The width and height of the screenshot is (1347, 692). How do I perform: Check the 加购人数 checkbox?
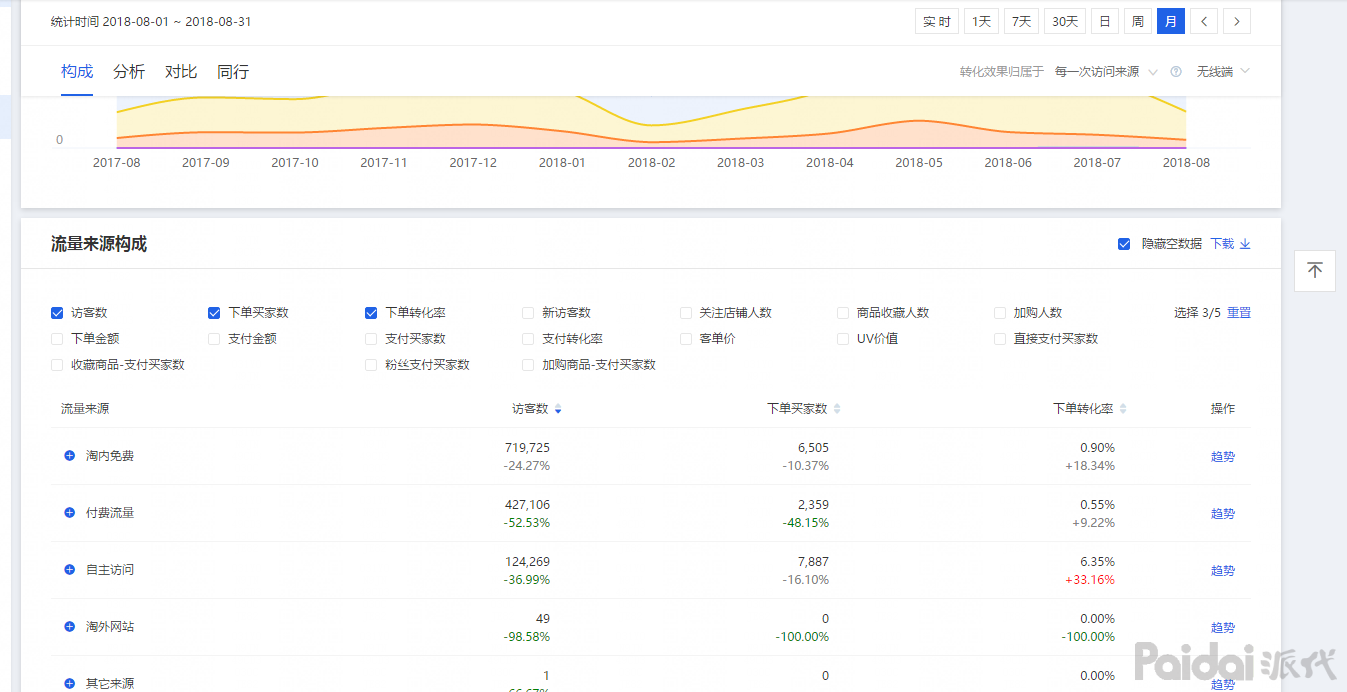tap(1000, 313)
